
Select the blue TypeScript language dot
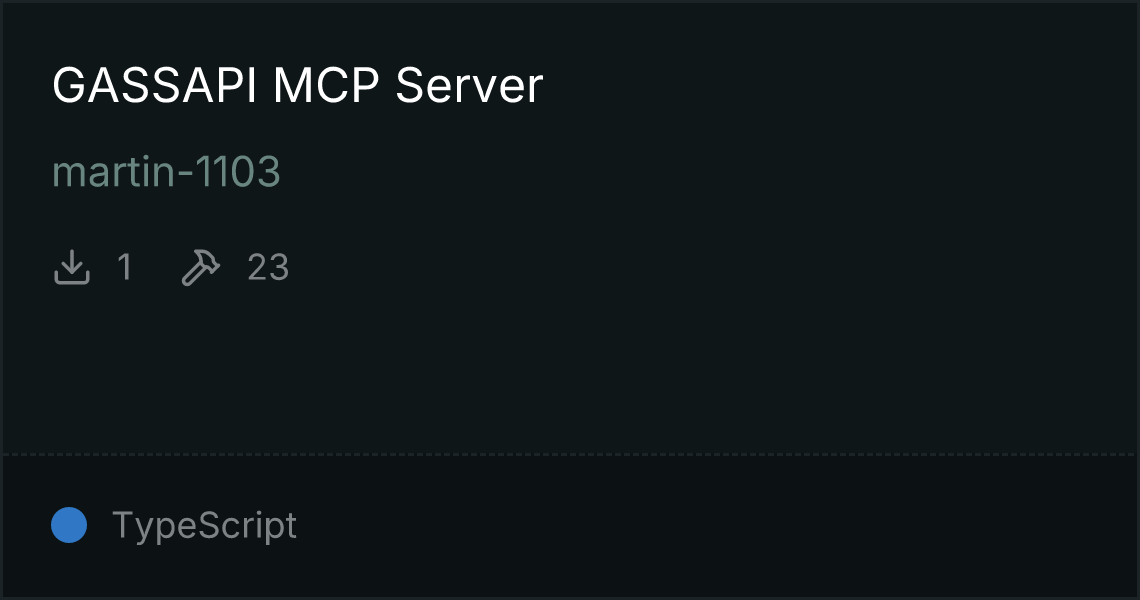click(x=69, y=525)
